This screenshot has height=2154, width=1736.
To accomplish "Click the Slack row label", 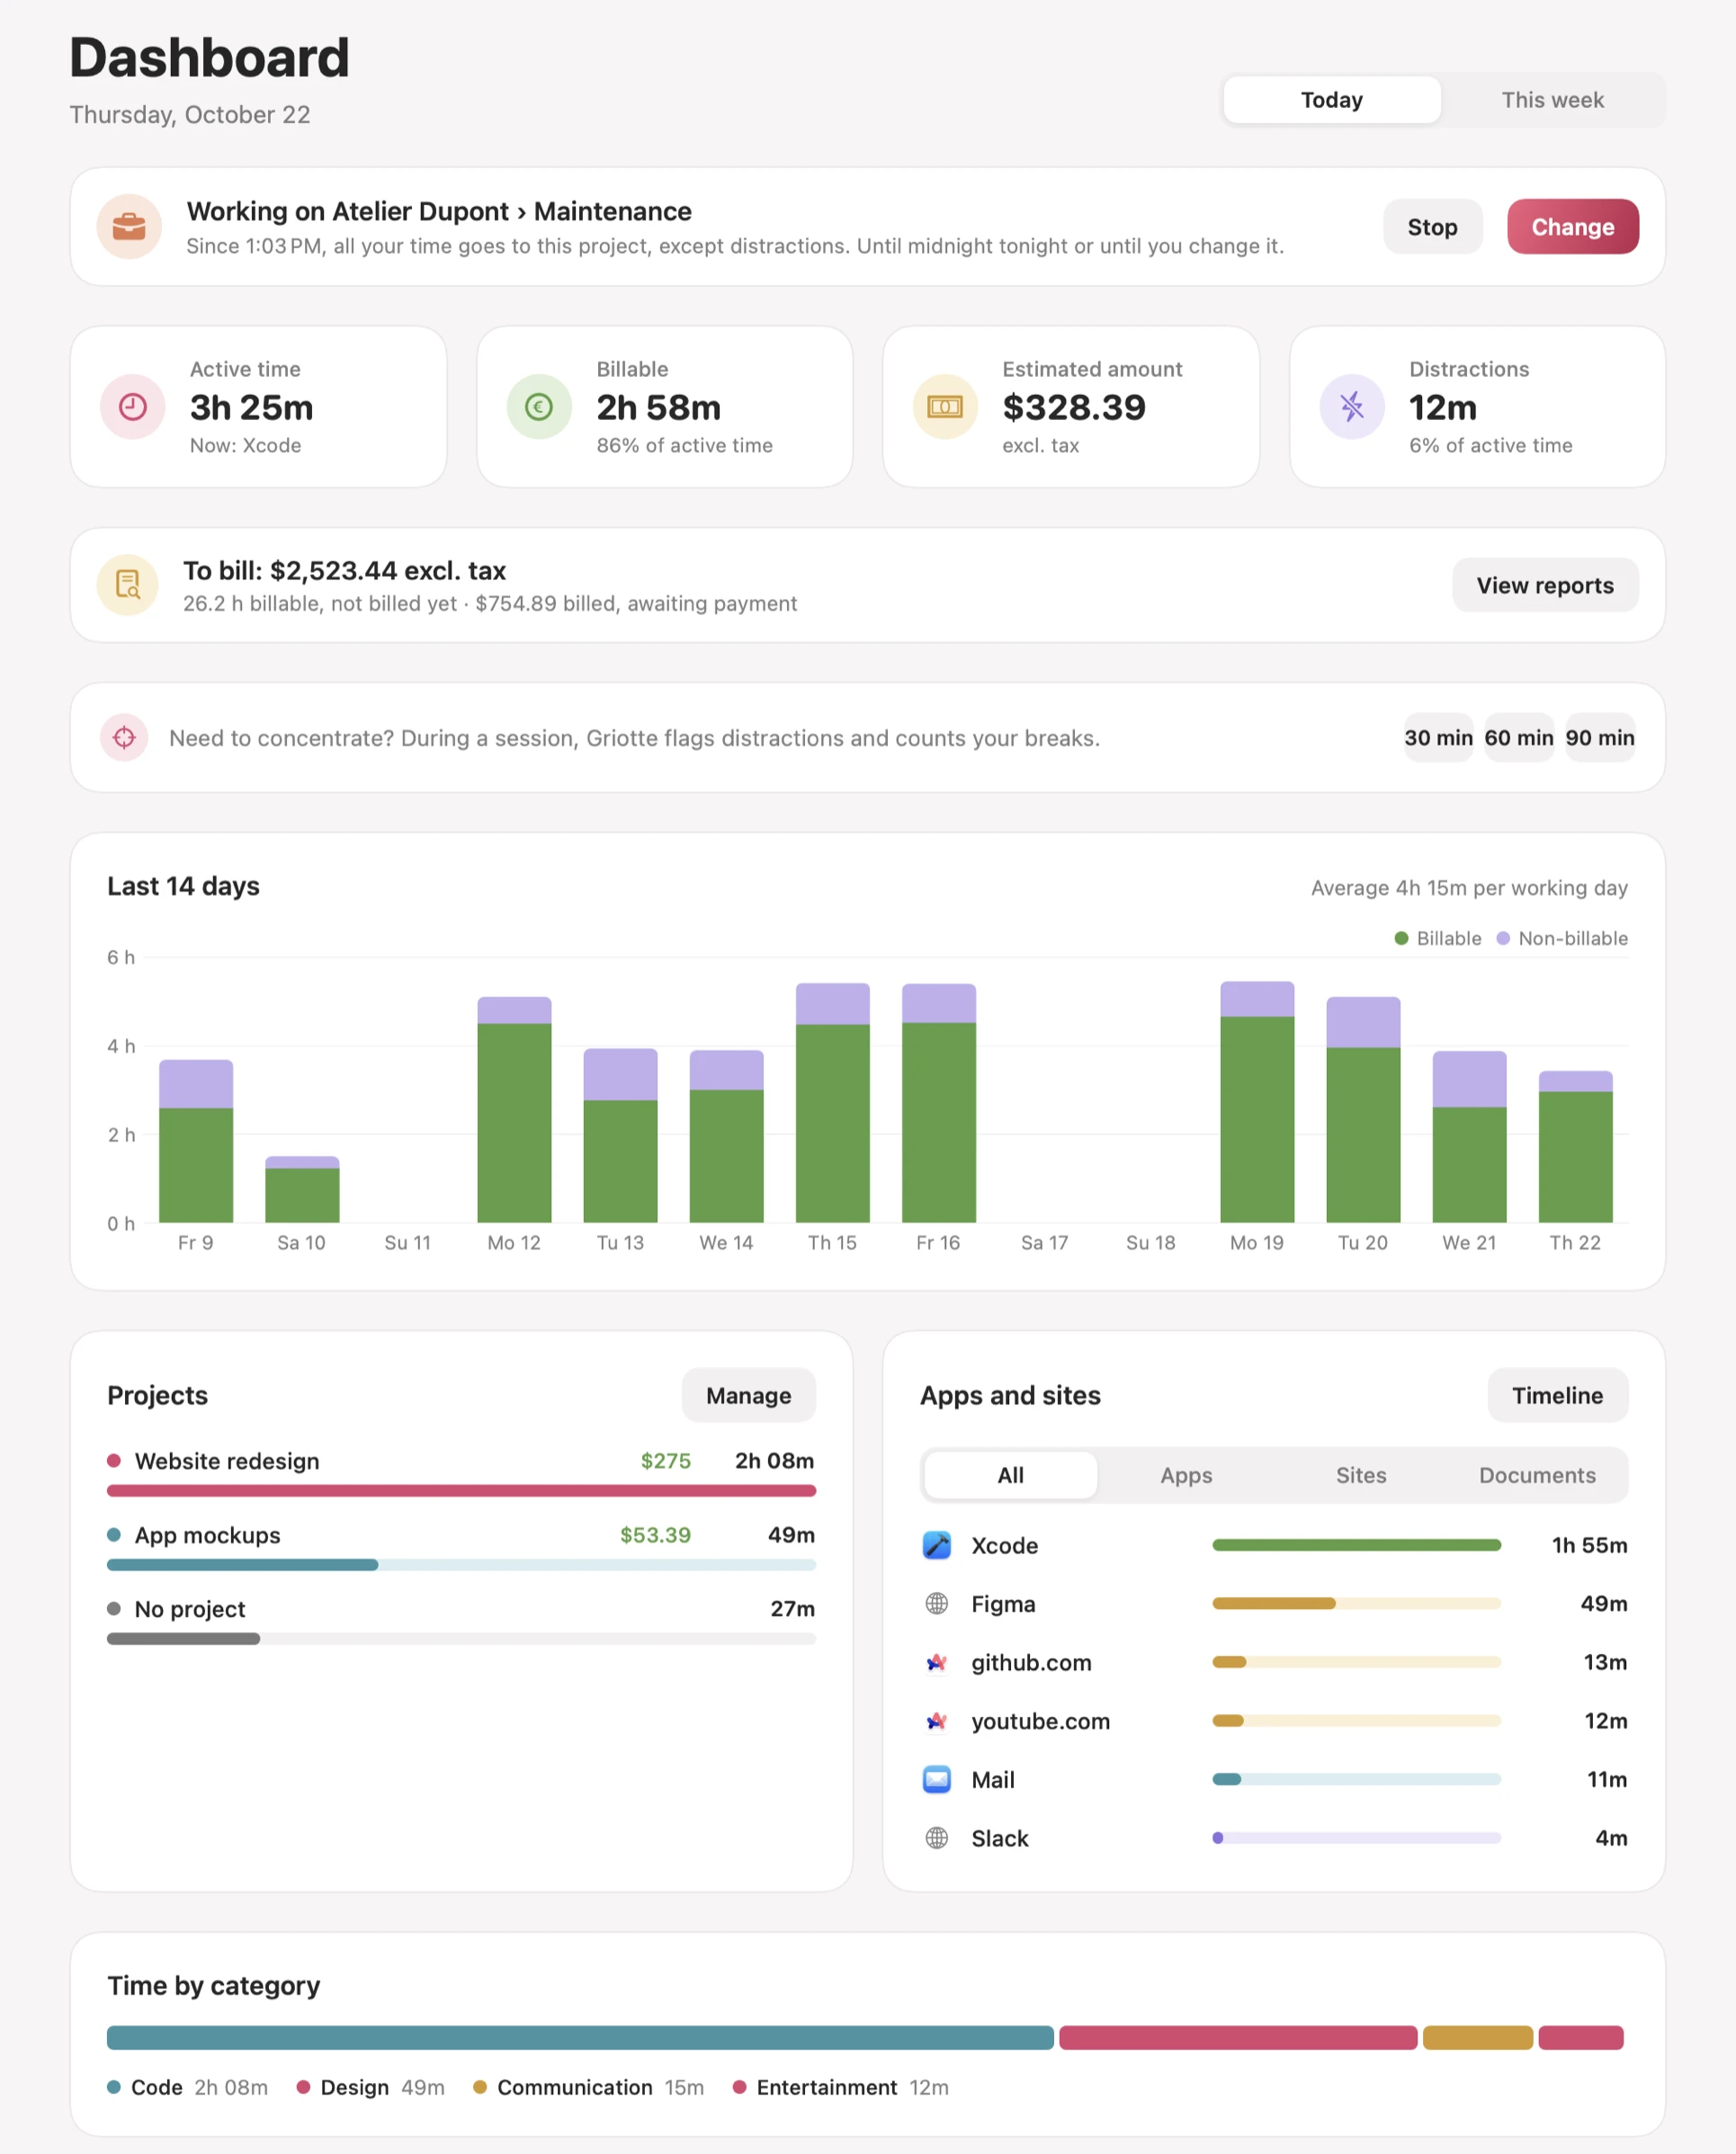I will (x=1000, y=1838).
